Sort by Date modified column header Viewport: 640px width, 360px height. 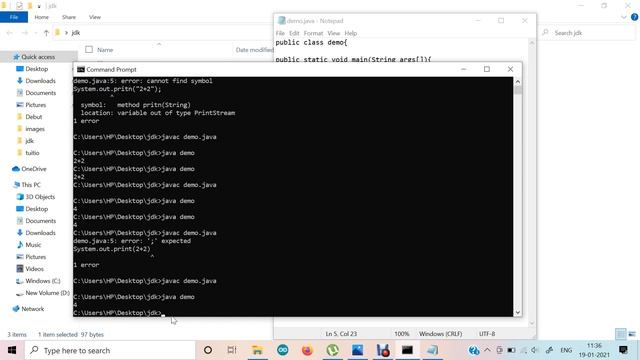click(254, 50)
